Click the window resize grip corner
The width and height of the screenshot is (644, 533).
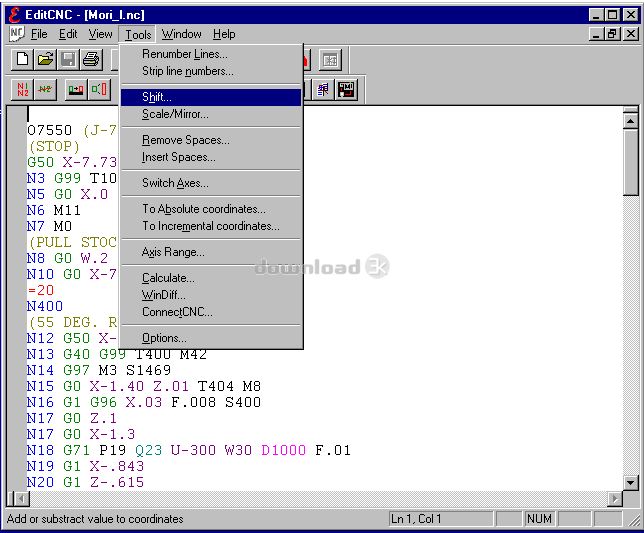(x=633, y=521)
